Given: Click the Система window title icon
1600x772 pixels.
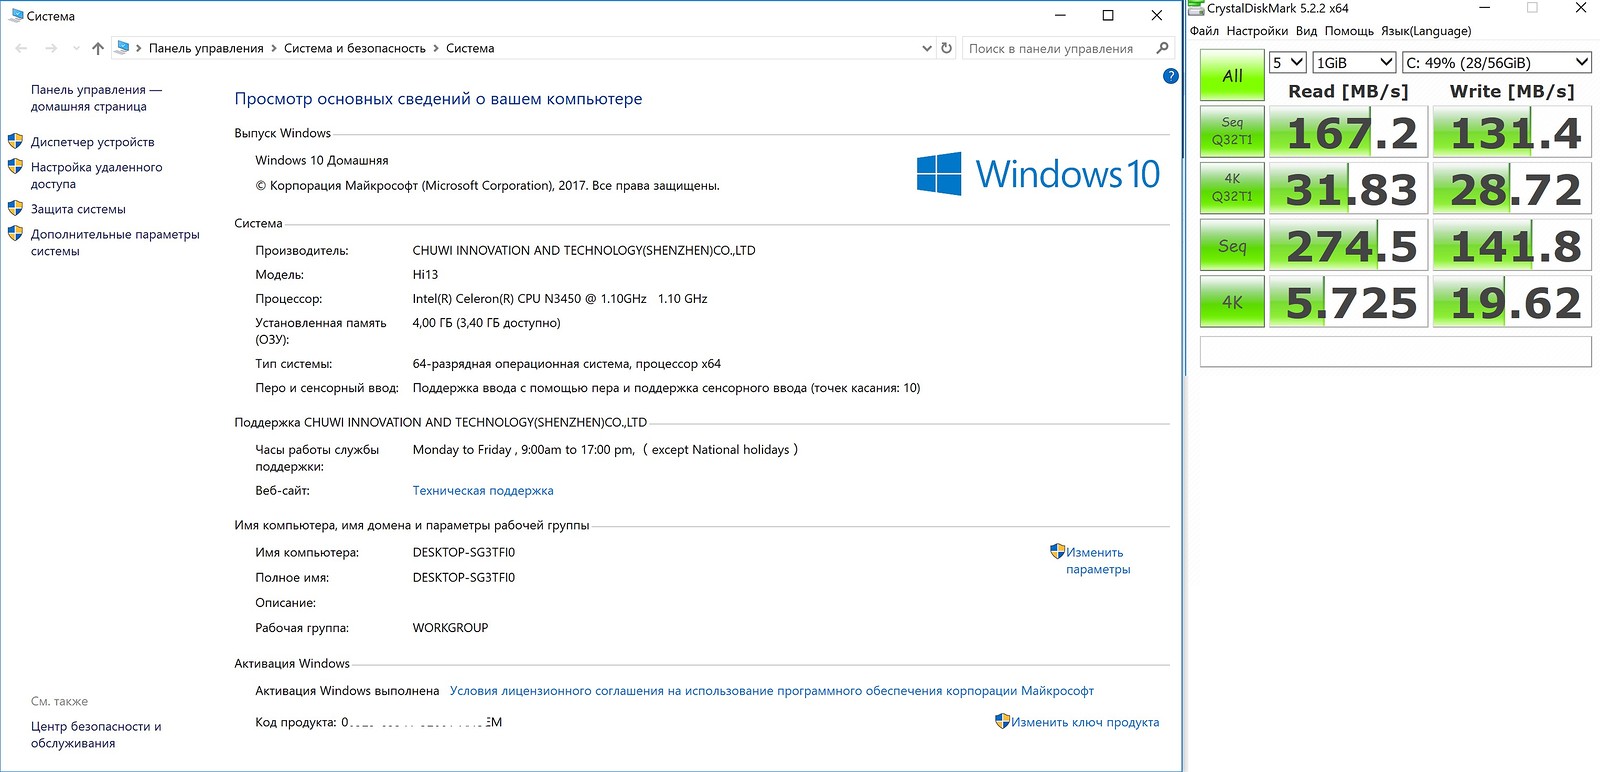Looking at the screenshot, I should [16, 16].
